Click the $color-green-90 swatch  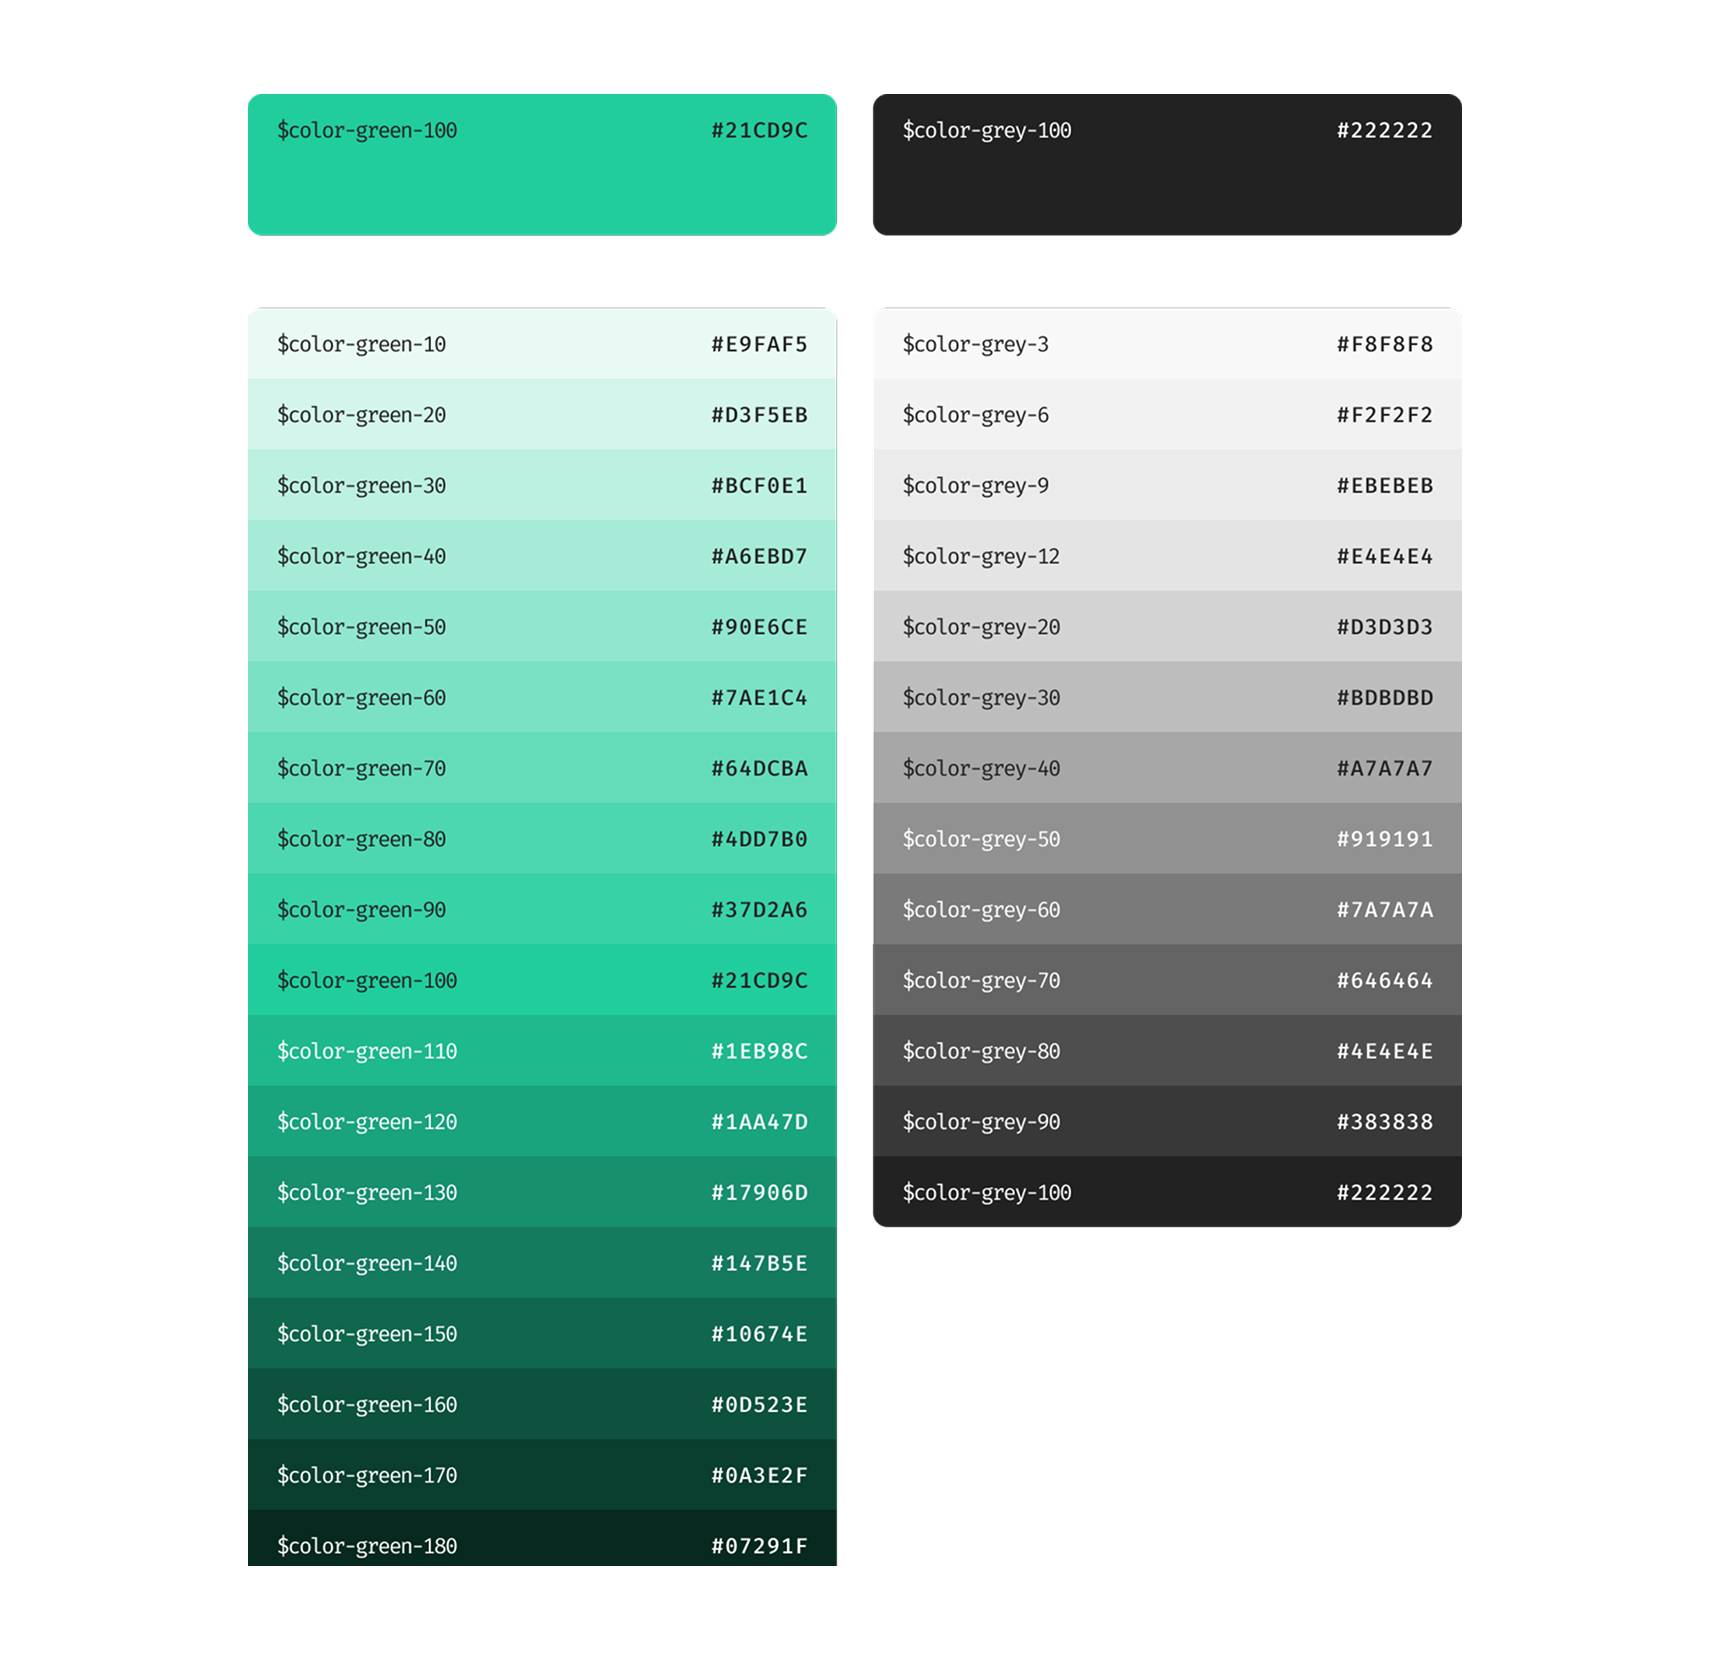[x=542, y=909]
